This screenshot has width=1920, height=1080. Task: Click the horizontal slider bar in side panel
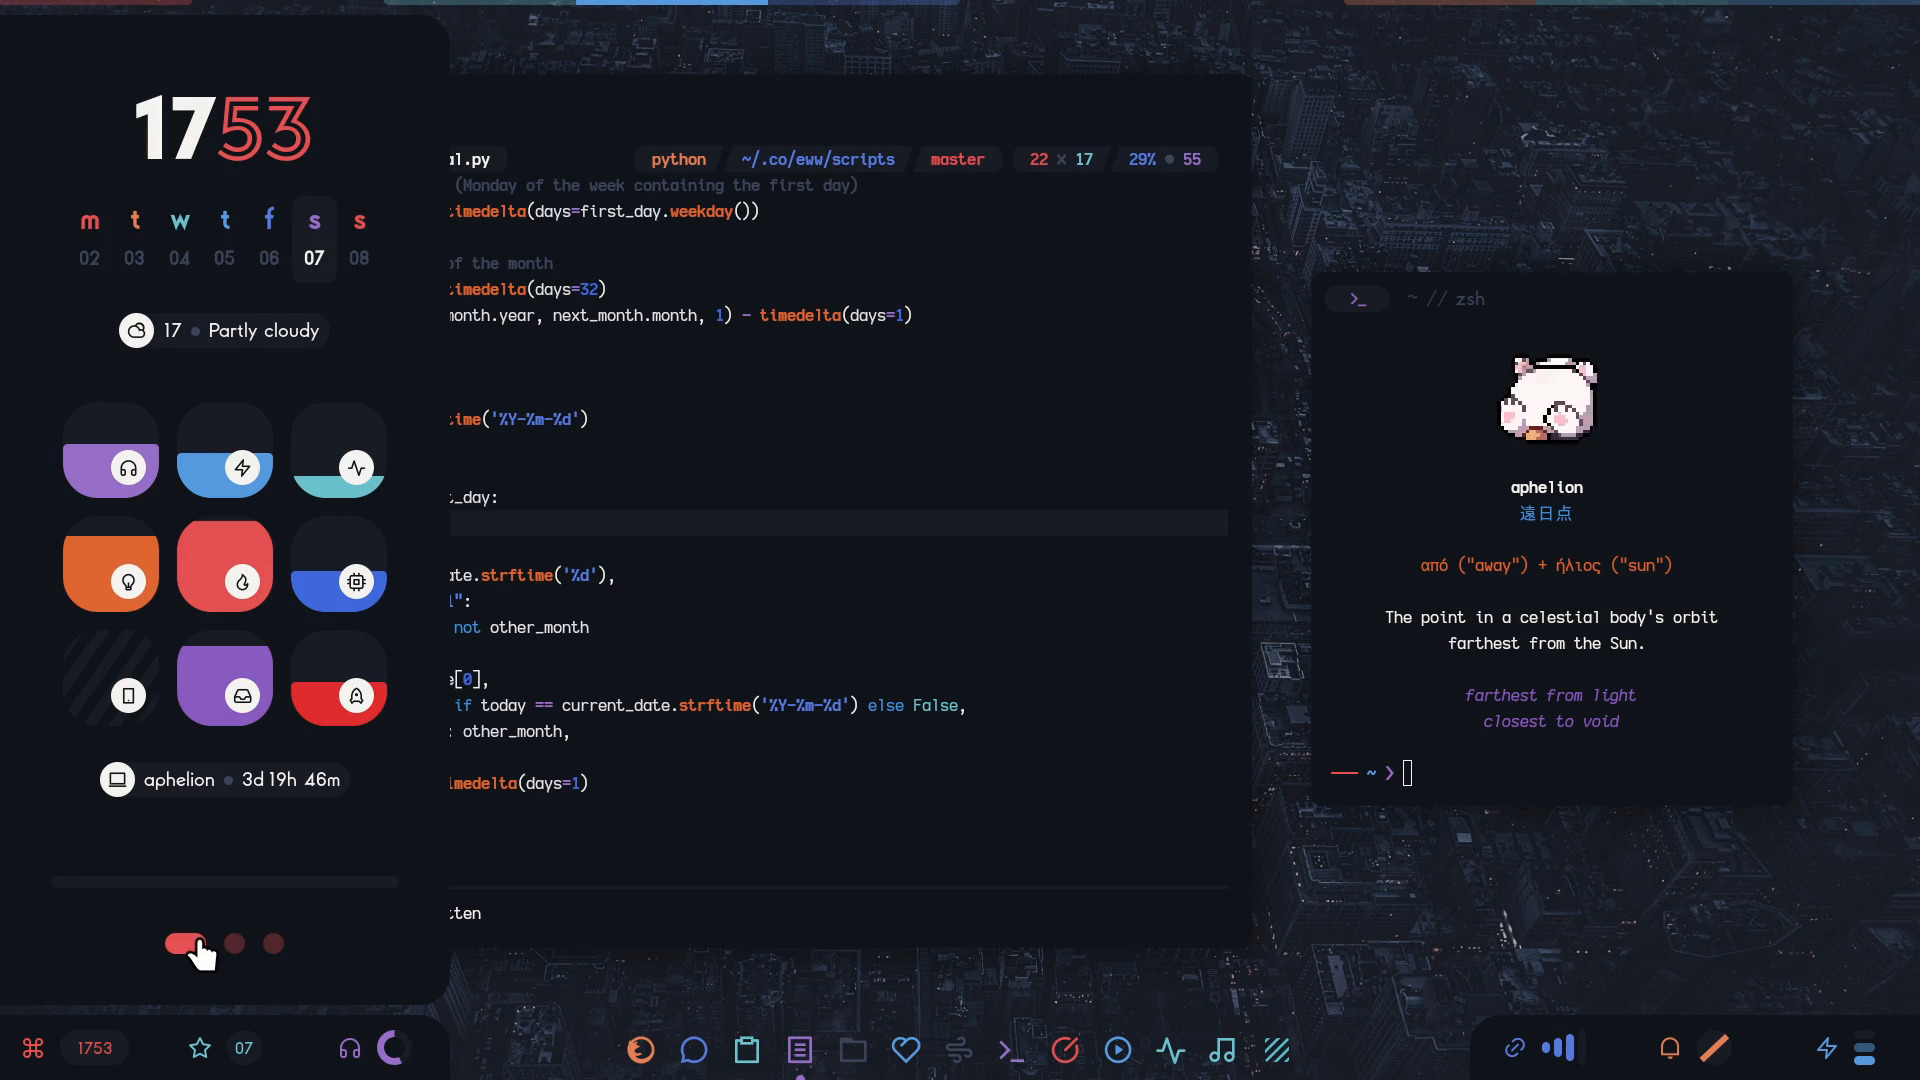click(x=225, y=882)
